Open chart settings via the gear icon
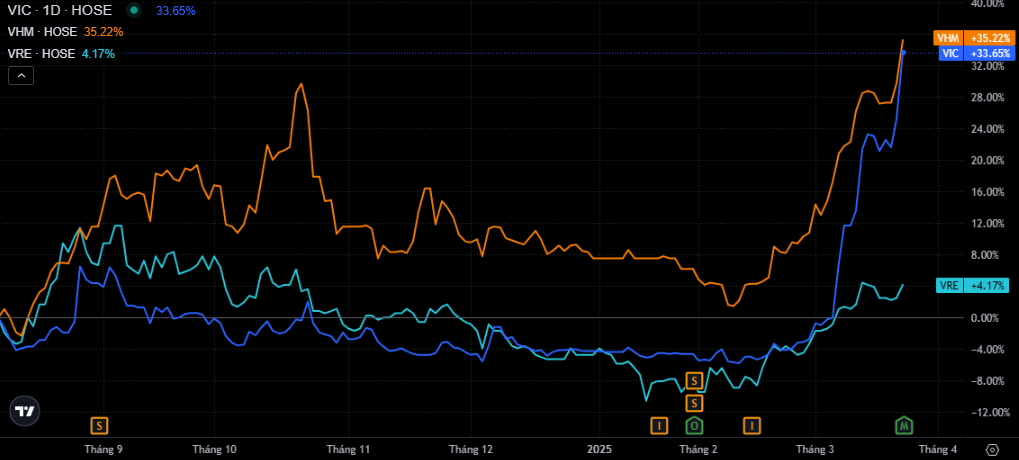 992,450
